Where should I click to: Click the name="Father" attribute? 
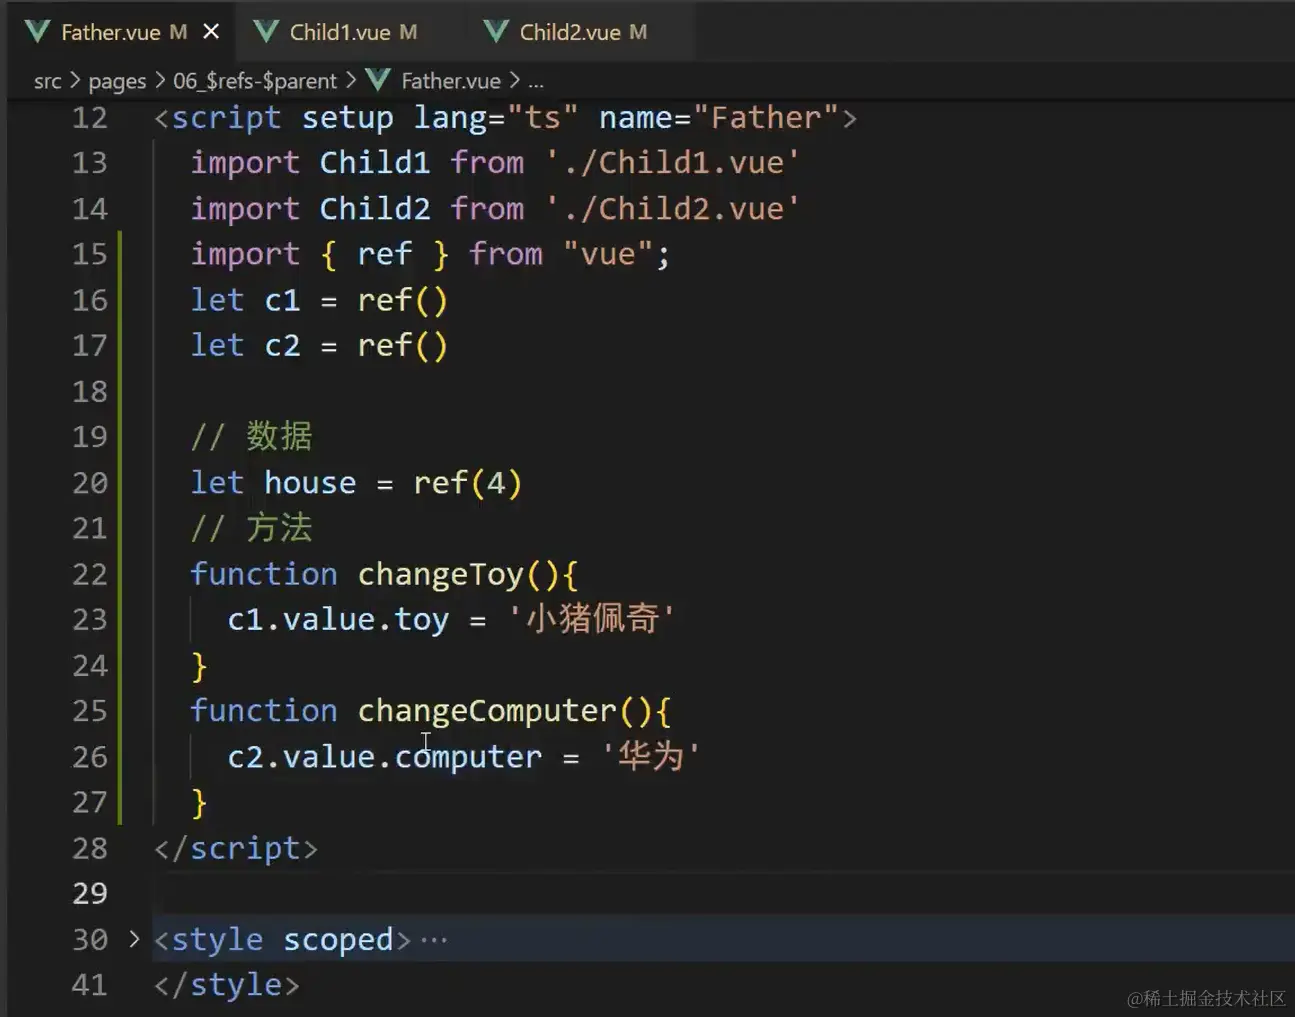click(718, 118)
